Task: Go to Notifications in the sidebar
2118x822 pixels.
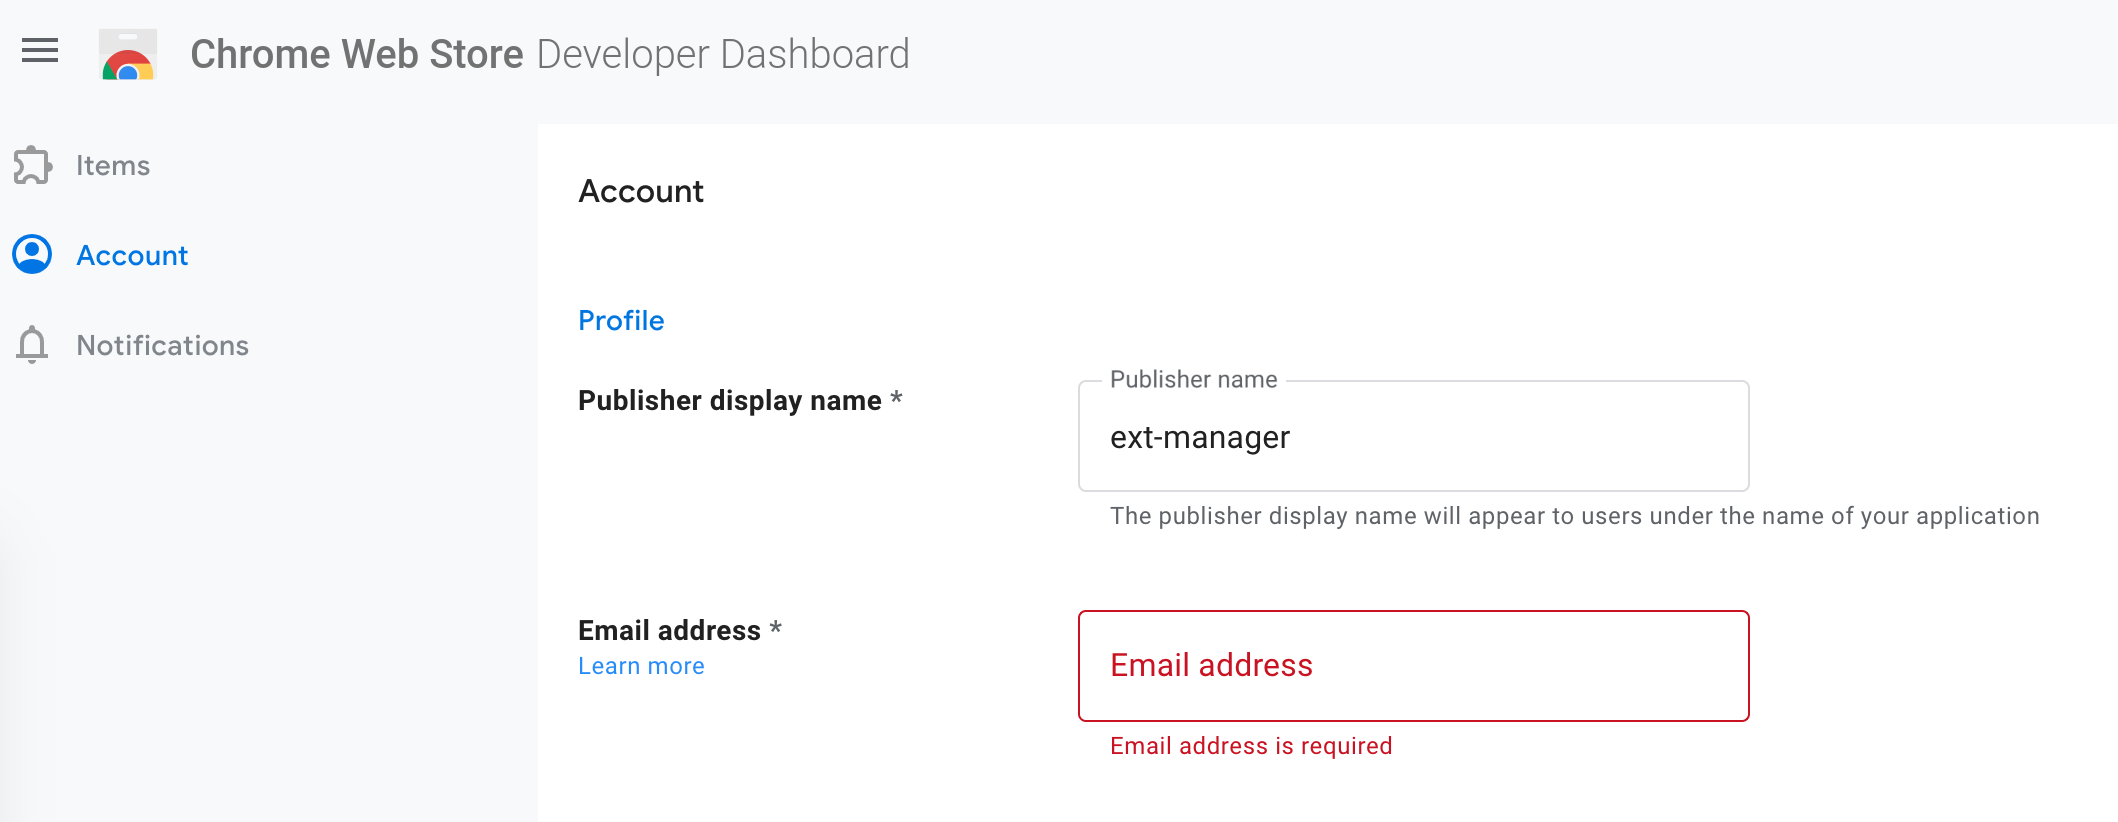Action: click(163, 346)
